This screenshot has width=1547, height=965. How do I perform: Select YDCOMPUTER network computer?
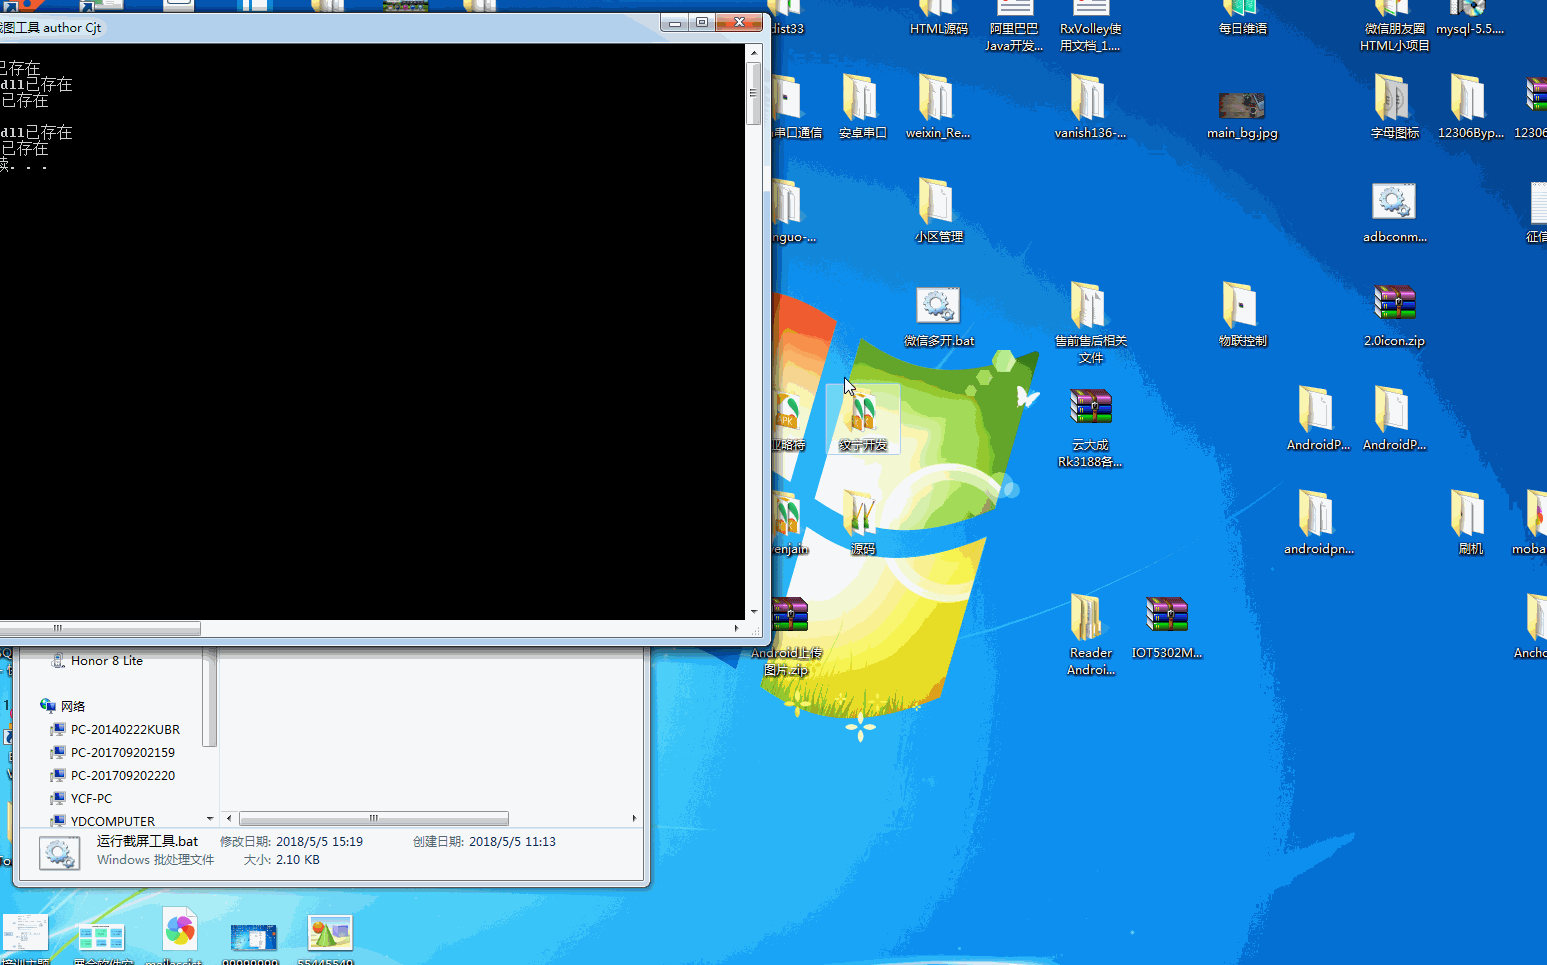click(112, 821)
